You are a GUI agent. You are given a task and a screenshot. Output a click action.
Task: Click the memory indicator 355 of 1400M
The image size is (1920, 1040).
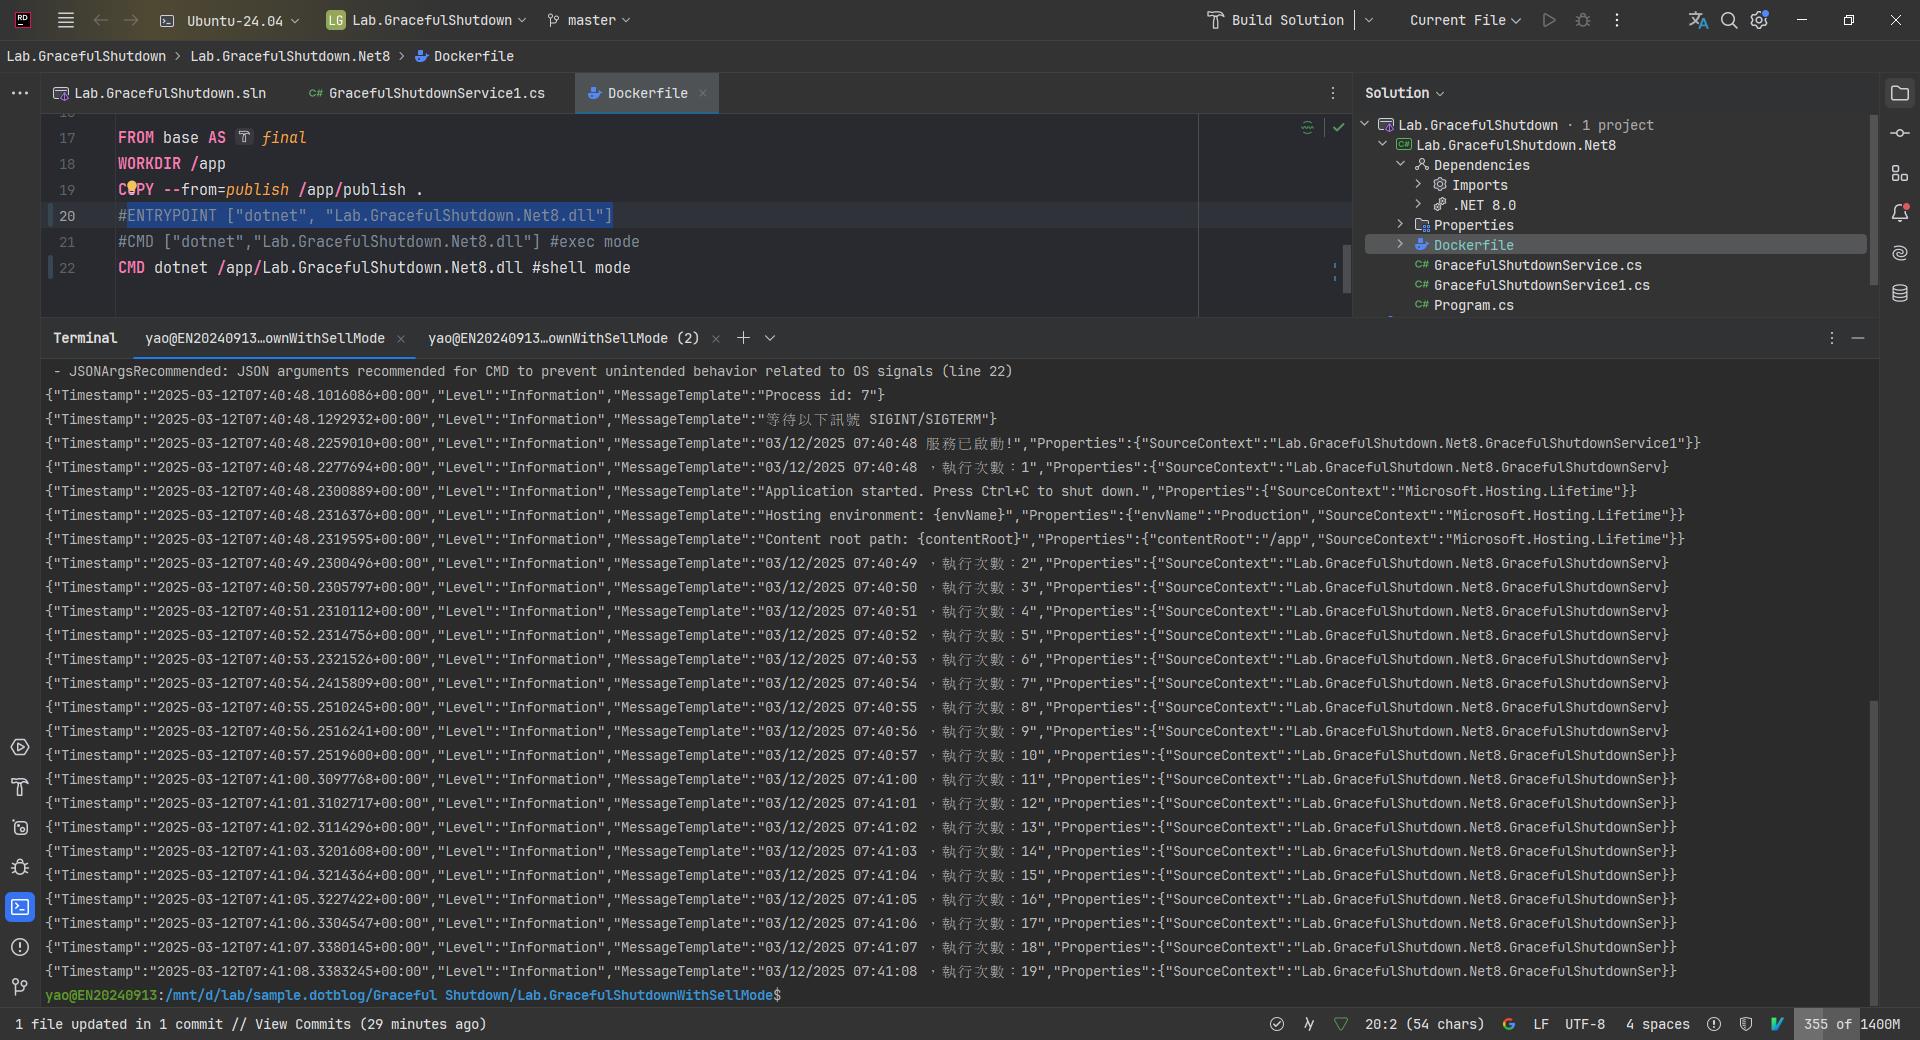[x=1852, y=1024]
